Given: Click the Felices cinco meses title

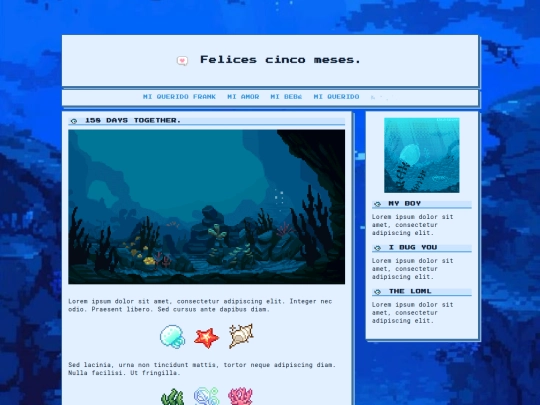Looking at the screenshot, I should 280,60.
